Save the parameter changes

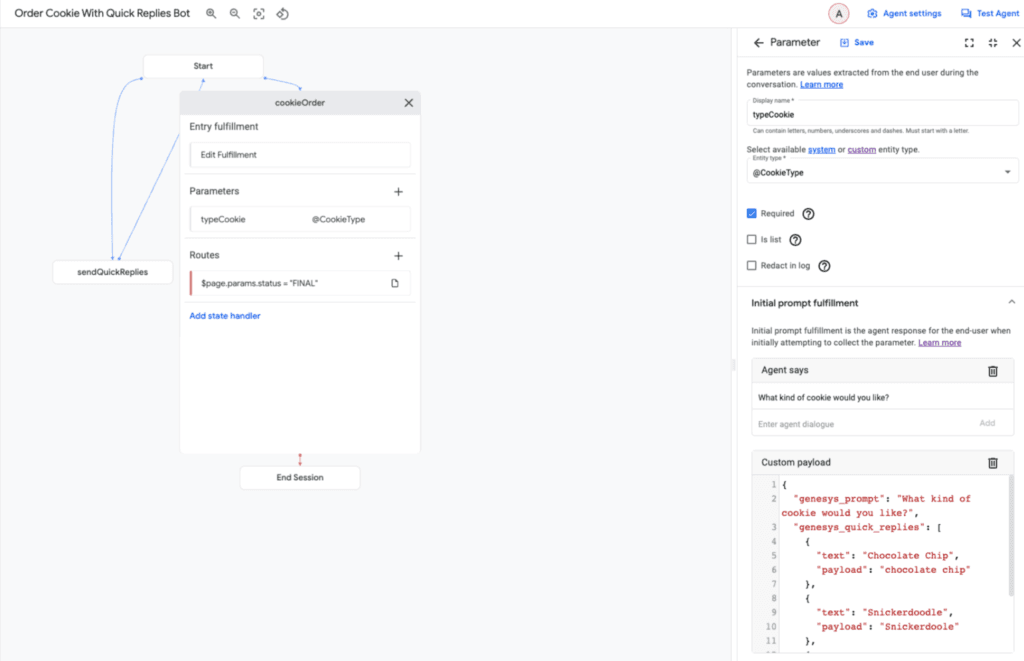click(855, 43)
